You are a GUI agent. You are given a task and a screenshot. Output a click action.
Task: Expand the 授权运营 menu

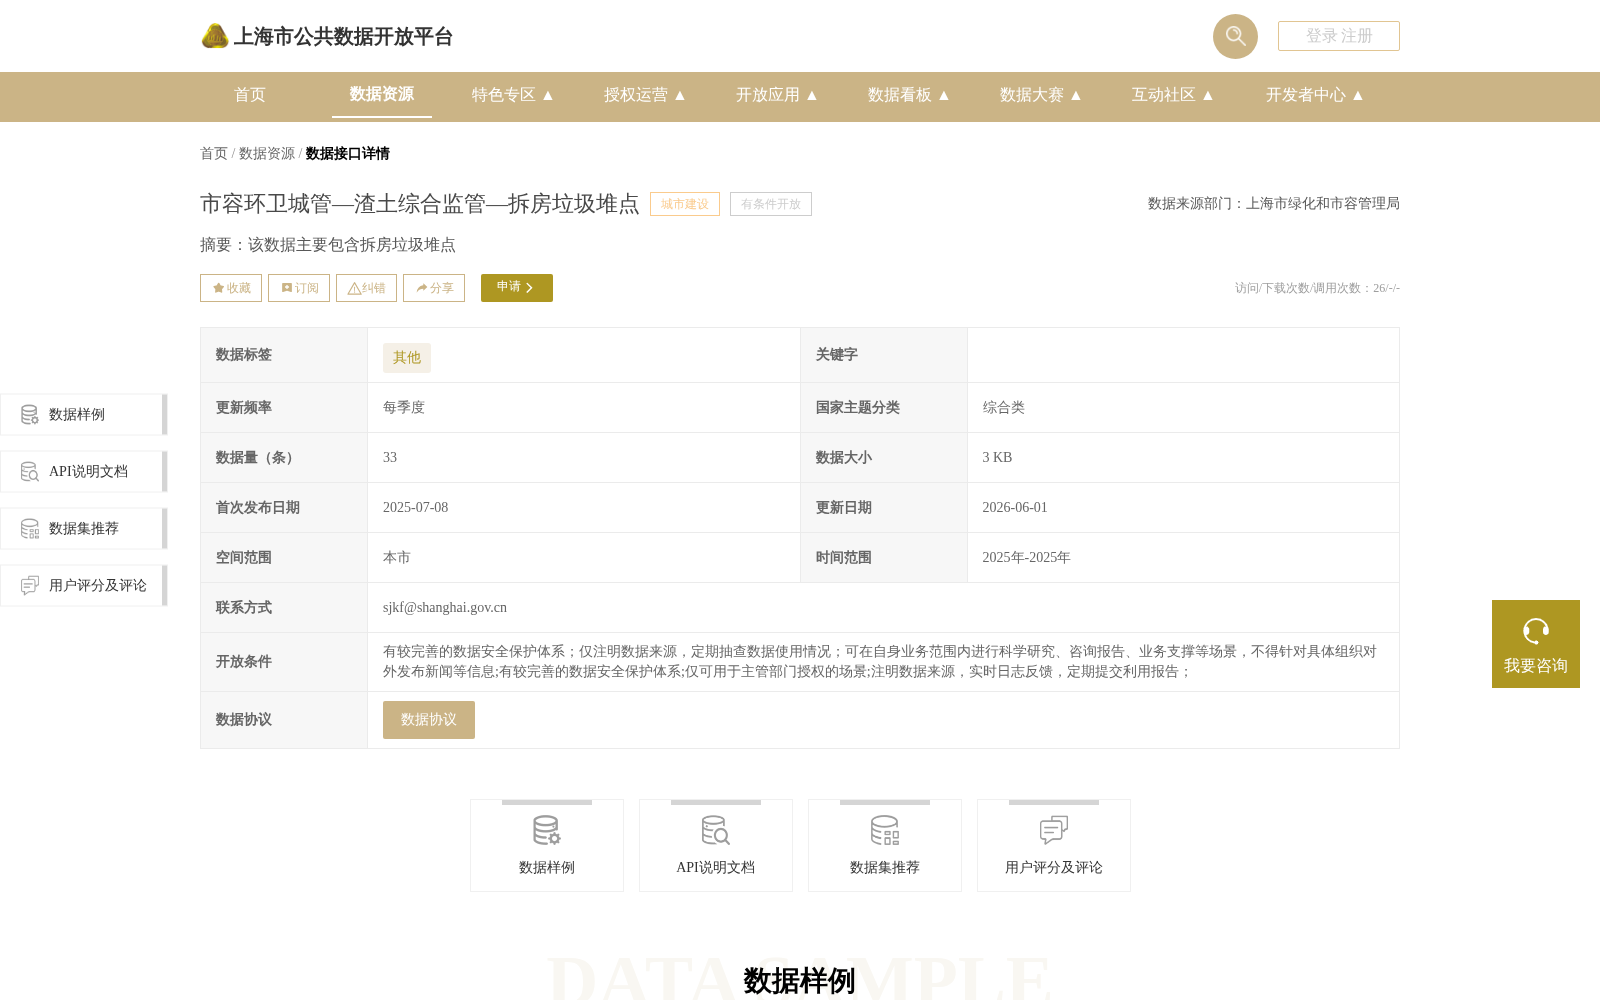[644, 95]
